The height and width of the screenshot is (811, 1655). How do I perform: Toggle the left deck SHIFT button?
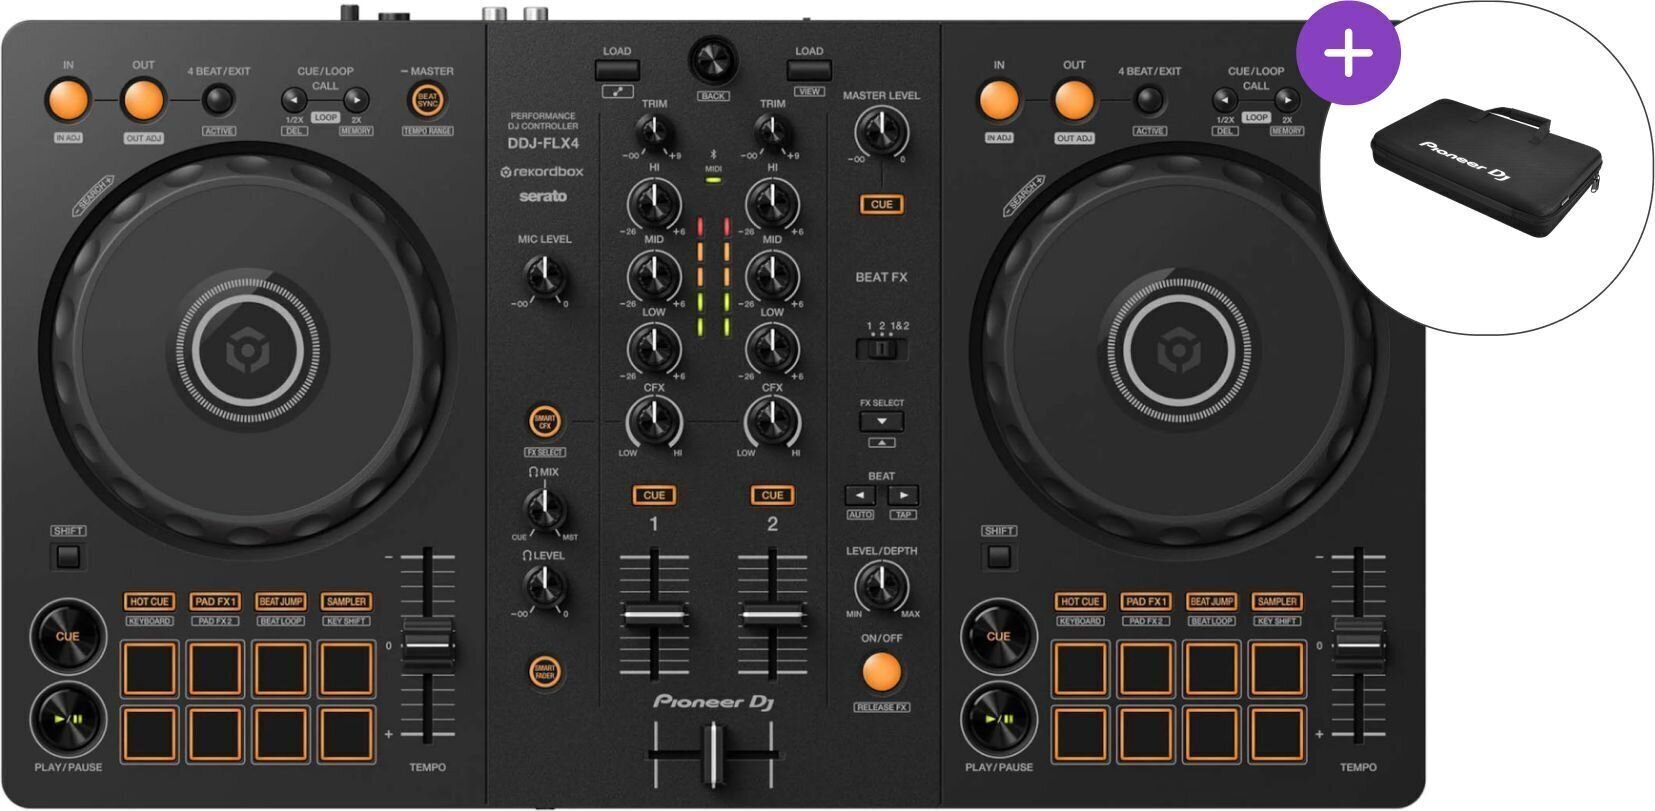click(68, 556)
